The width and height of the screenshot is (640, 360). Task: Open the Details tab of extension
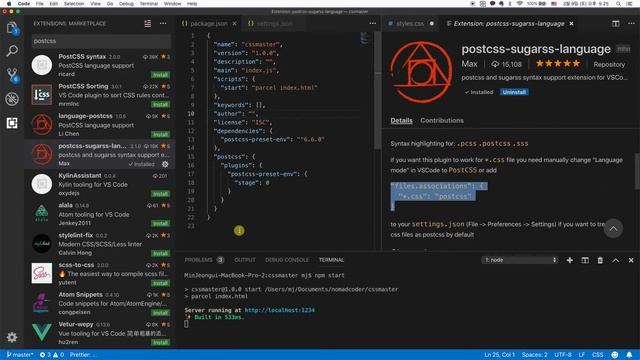[401, 120]
